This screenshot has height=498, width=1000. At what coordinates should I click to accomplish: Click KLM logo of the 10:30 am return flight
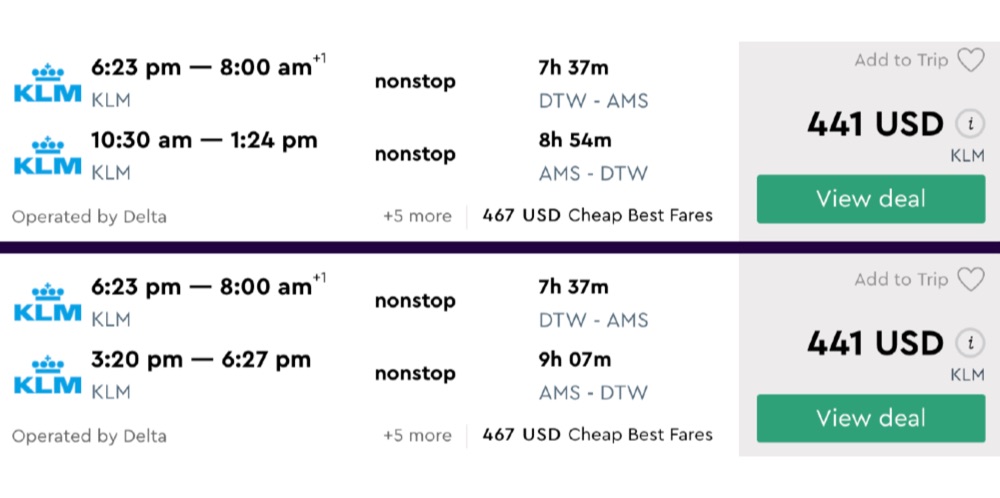[47, 155]
